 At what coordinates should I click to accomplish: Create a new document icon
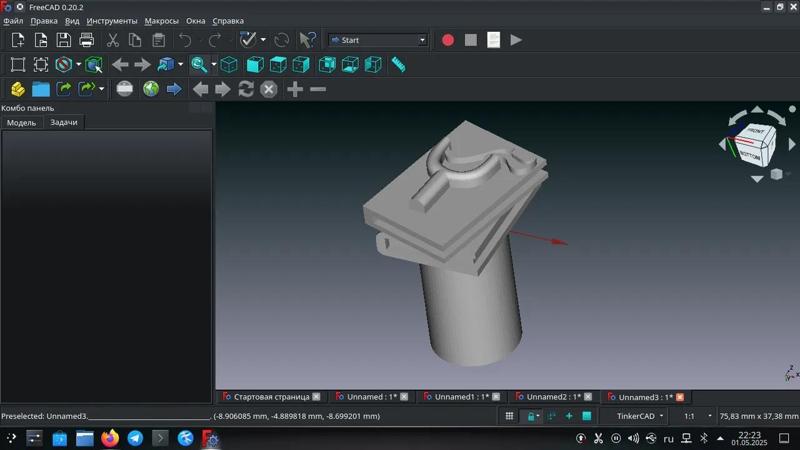[x=18, y=40]
